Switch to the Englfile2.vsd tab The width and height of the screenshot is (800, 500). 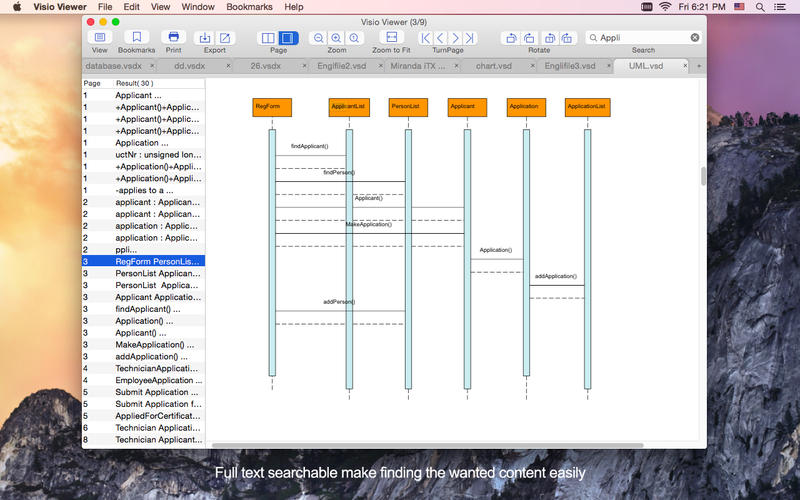[x=342, y=66]
